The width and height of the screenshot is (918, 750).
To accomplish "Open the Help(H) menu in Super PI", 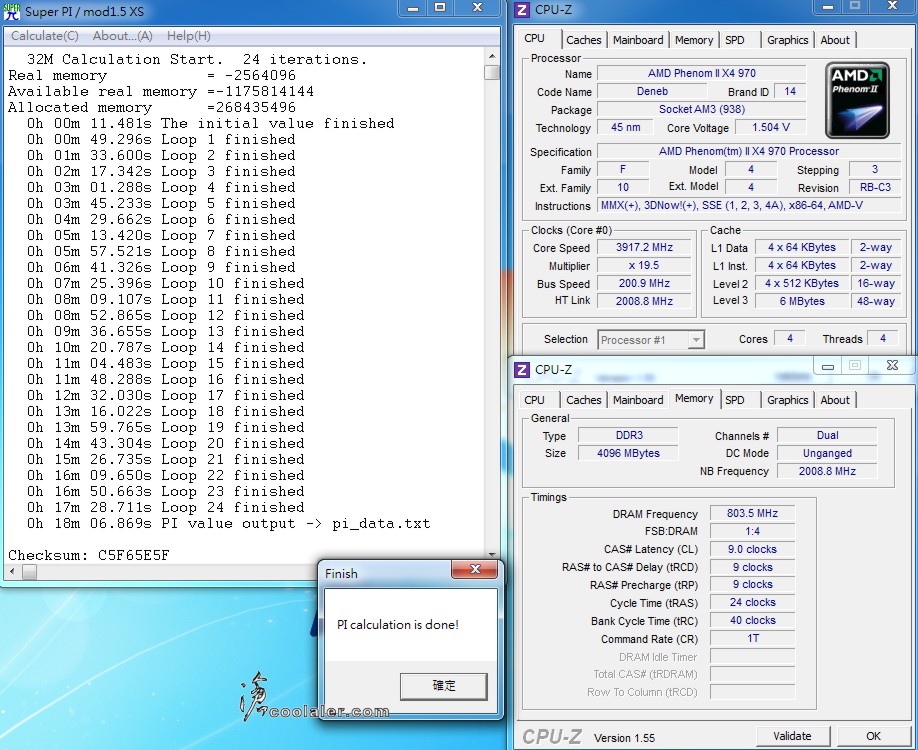I will 189,36.
